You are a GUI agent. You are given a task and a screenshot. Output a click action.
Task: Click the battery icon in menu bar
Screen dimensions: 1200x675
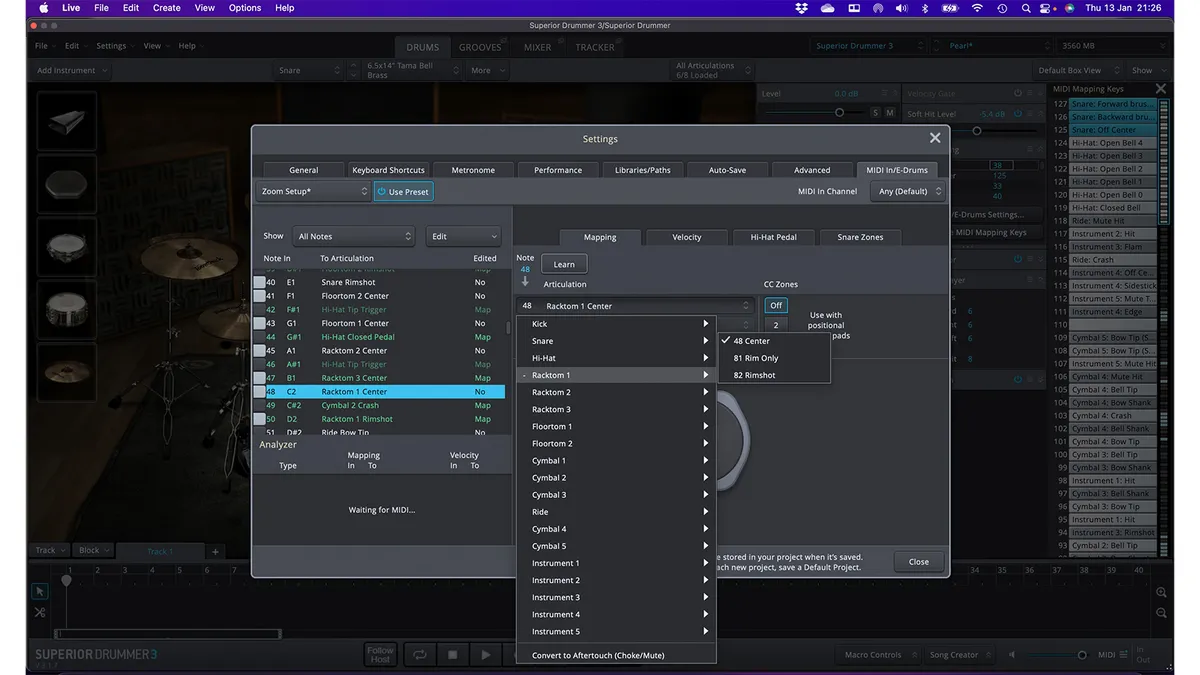950,8
